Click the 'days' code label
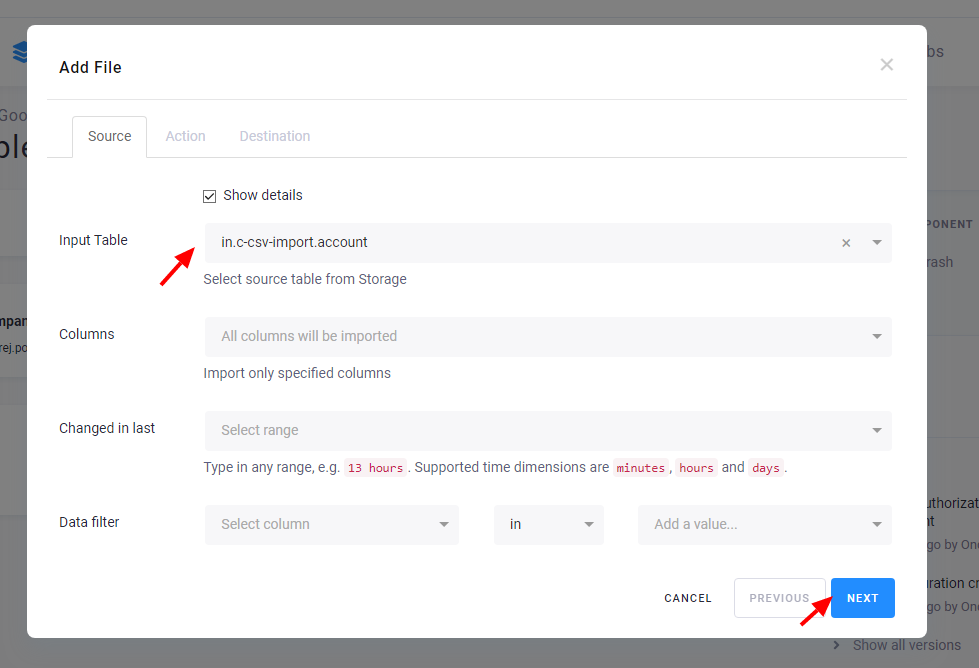 765,468
